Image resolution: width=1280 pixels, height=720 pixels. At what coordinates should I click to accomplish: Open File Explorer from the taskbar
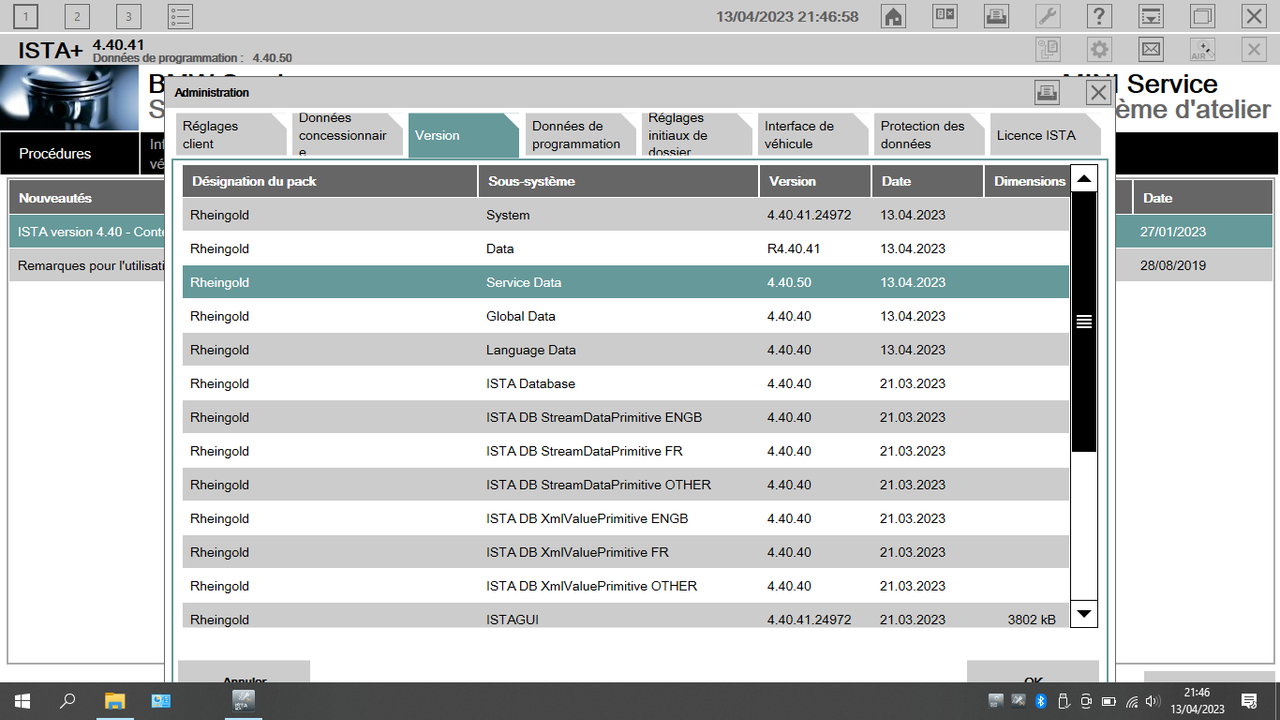tap(114, 701)
